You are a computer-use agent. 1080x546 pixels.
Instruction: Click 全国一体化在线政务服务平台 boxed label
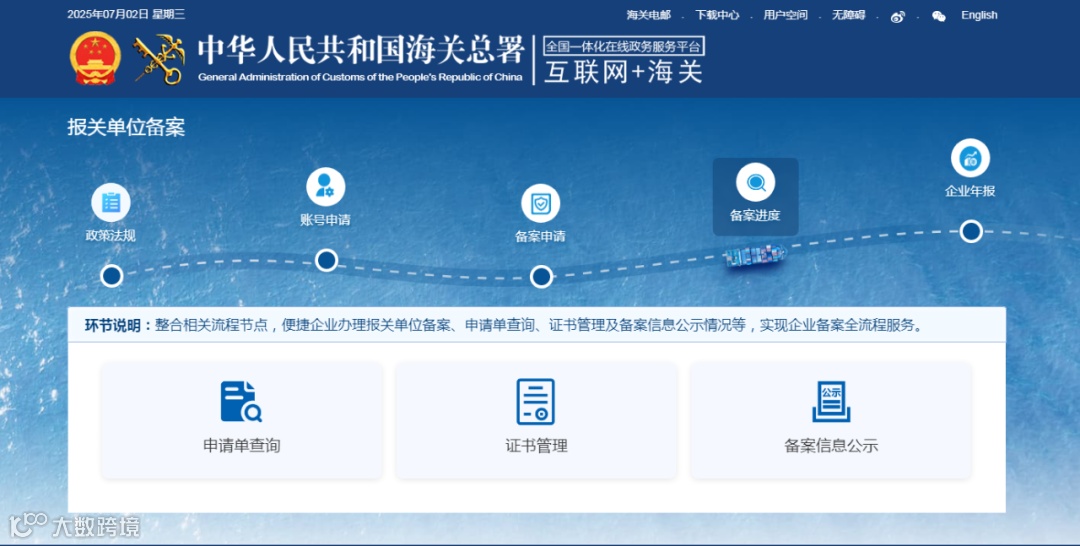pyautogui.click(x=624, y=46)
